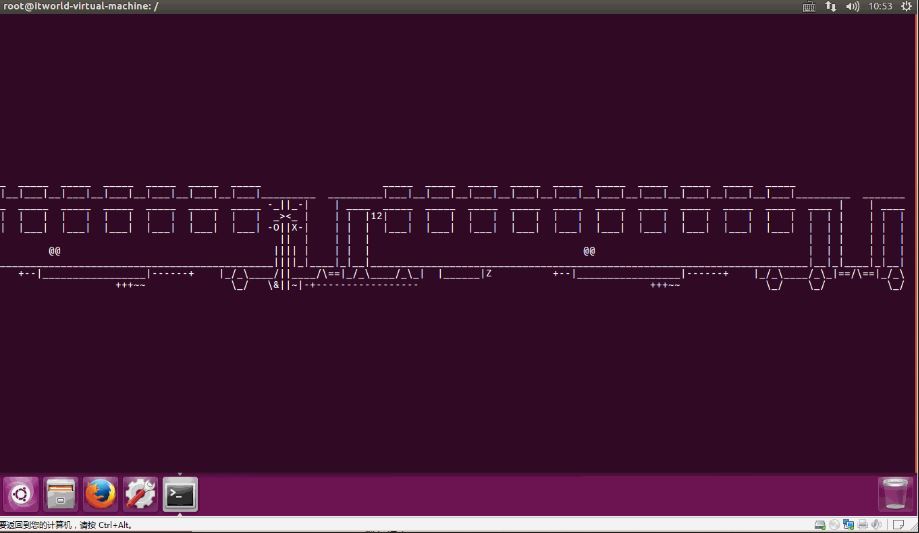Expand the network connections indicator menu
Screen dimensions: 919x533
[831, 6]
